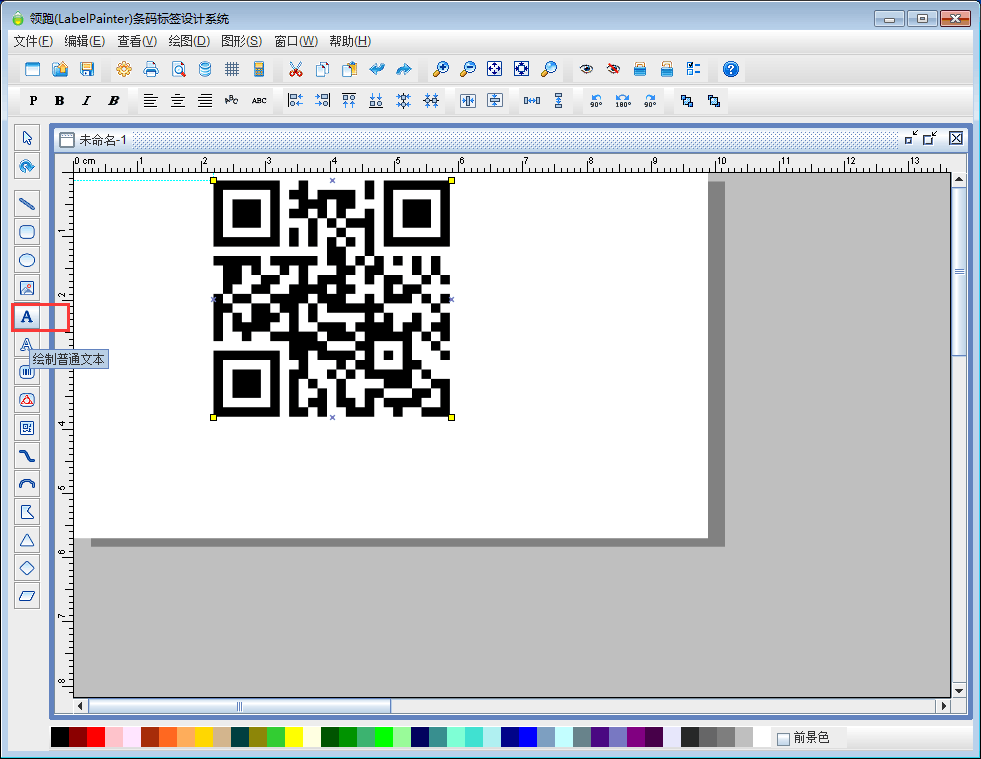Open the print dialog

click(151, 69)
